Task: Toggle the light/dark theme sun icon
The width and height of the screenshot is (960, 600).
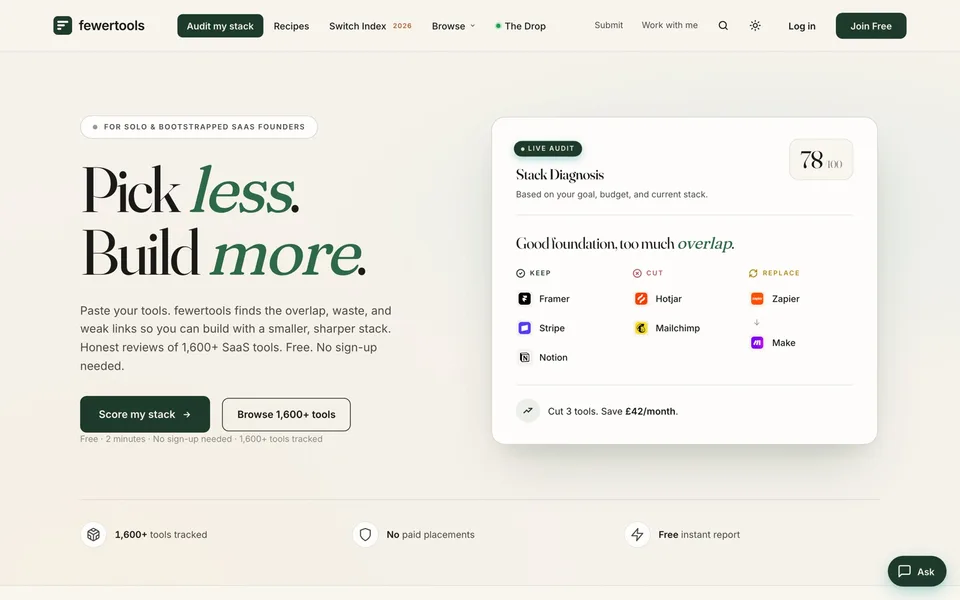Action: point(755,26)
